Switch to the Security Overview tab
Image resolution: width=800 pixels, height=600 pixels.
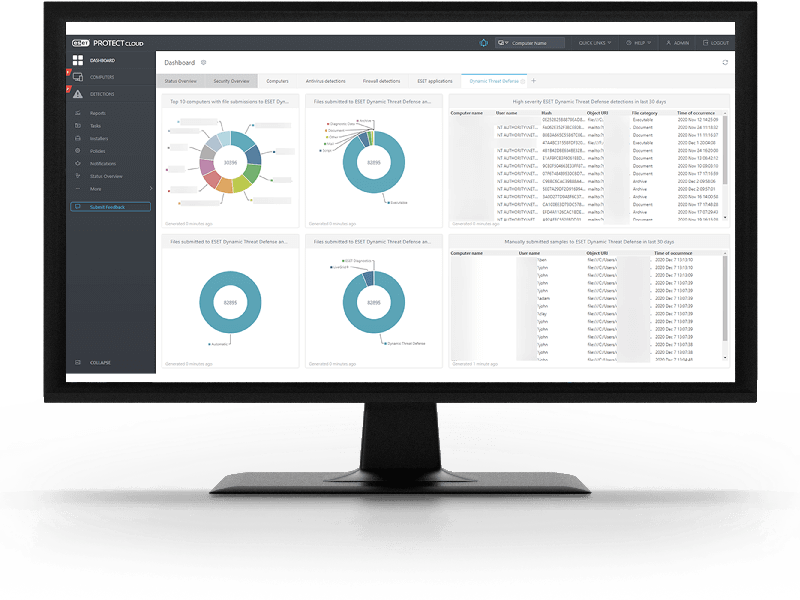231,80
